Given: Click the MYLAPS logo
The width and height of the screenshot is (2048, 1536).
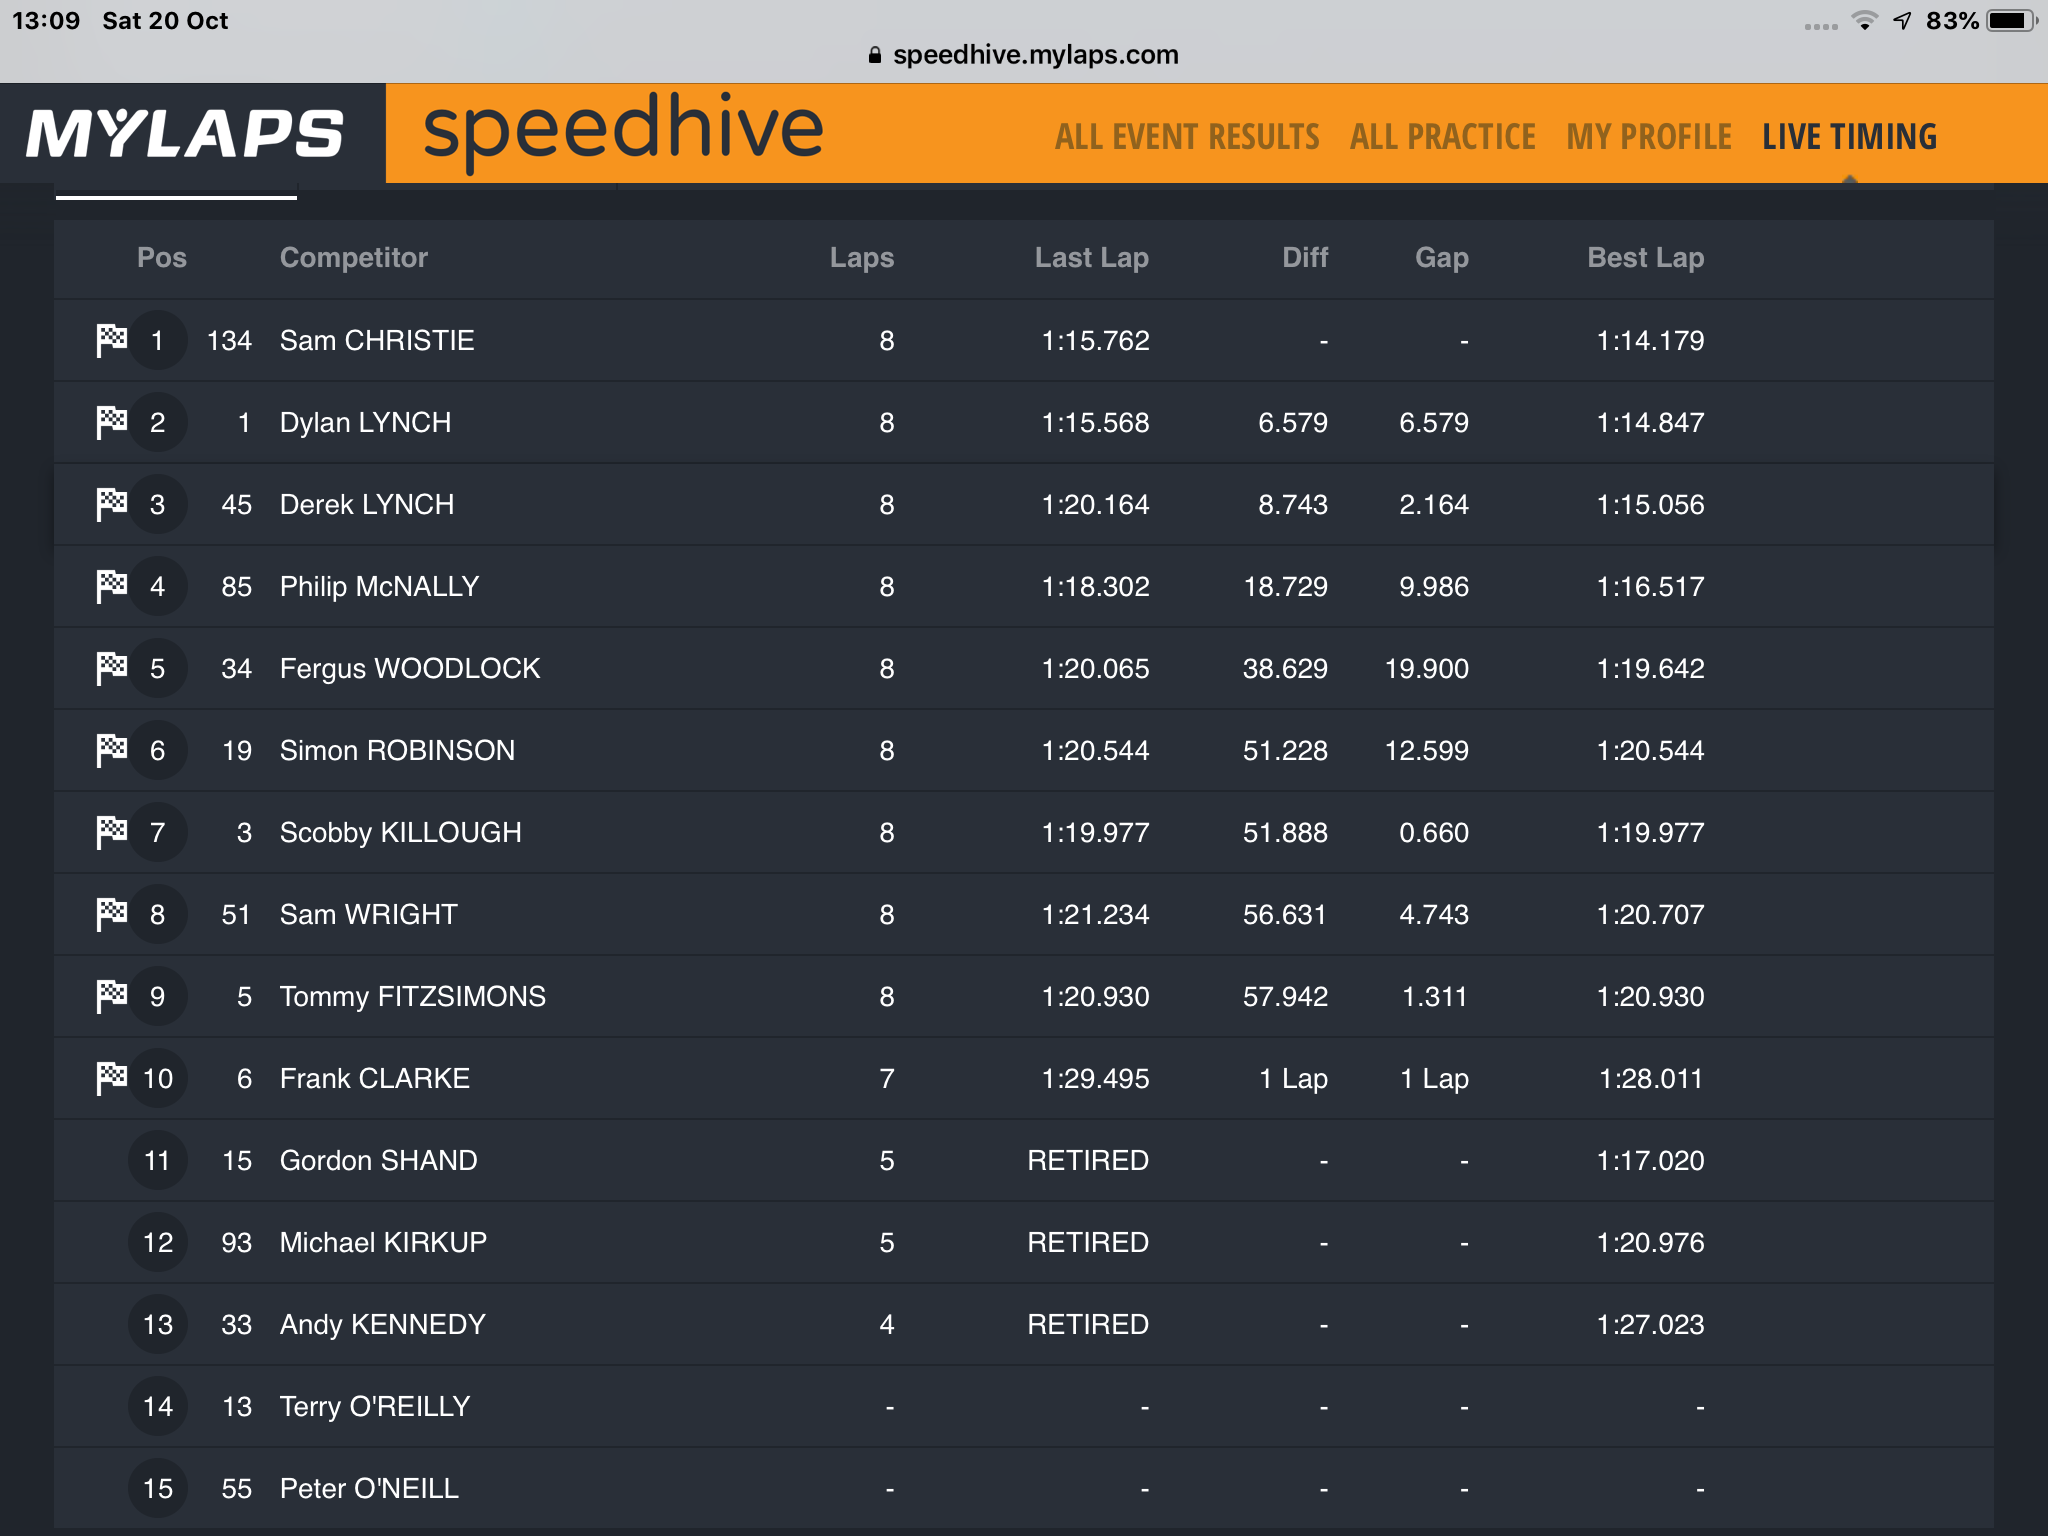Looking at the screenshot, I should [185, 134].
